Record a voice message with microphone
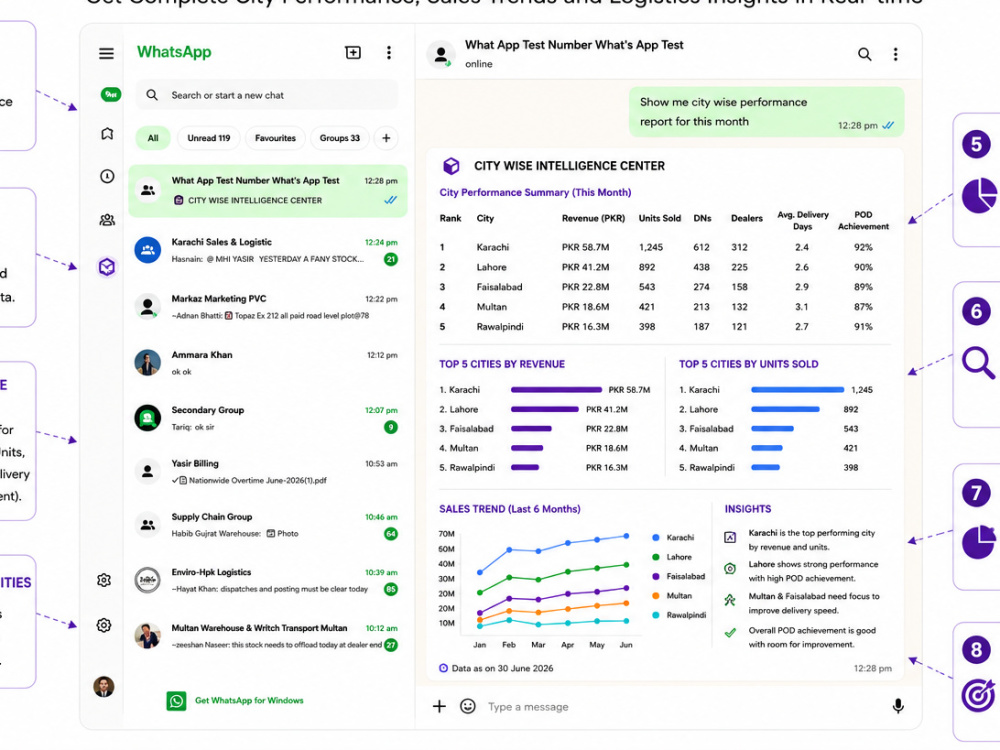This screenshot has height=750, width=1000. (898, 706)
